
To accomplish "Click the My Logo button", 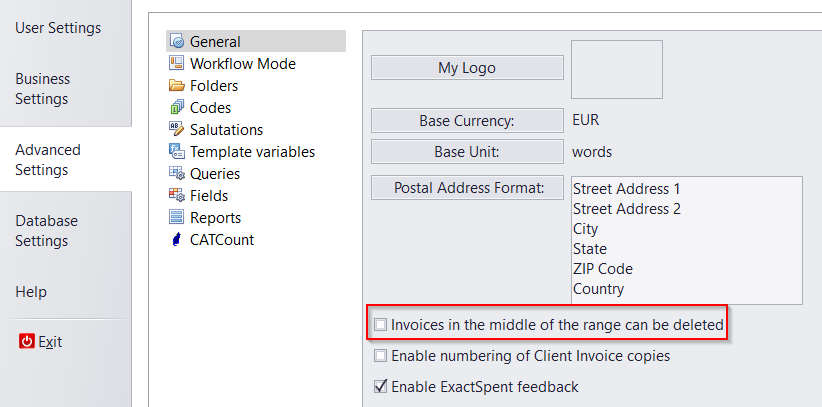I will (x=467, y=68).
